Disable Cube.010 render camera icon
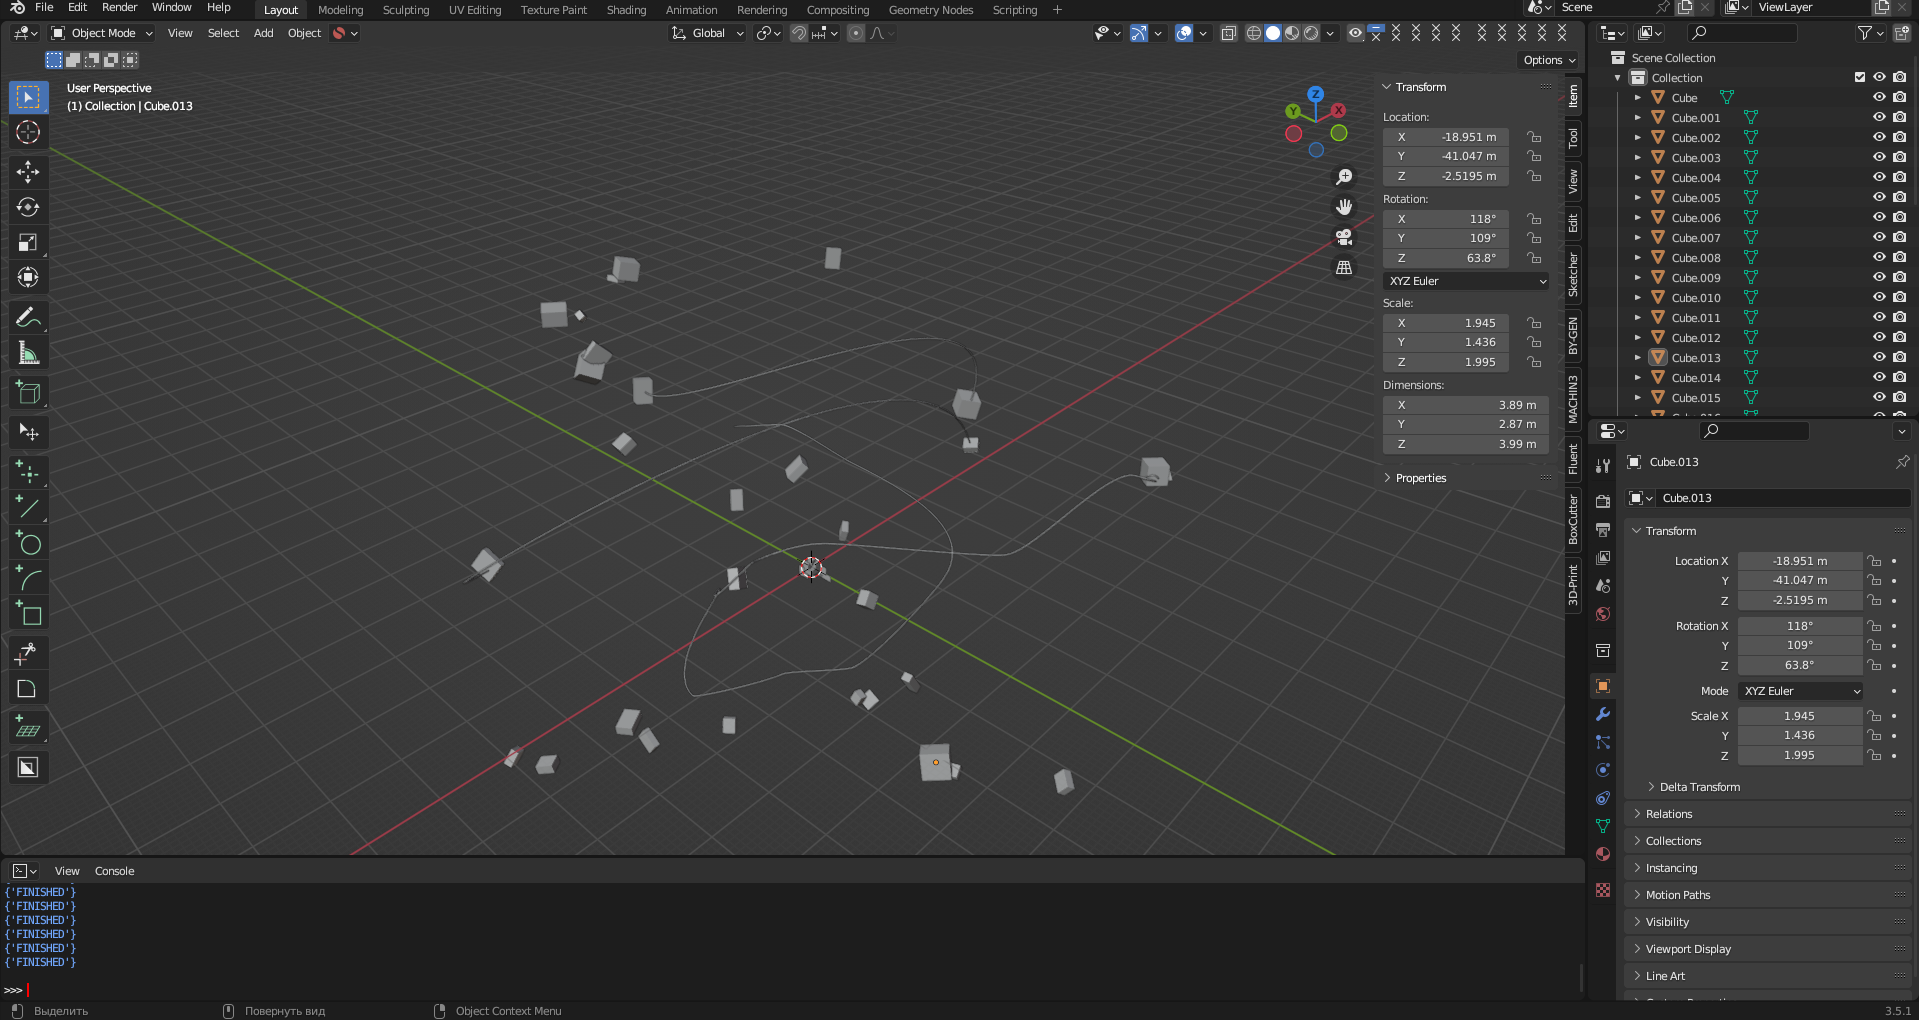This screenshot has width=1919, height=1020. [x=1899, y=297]
